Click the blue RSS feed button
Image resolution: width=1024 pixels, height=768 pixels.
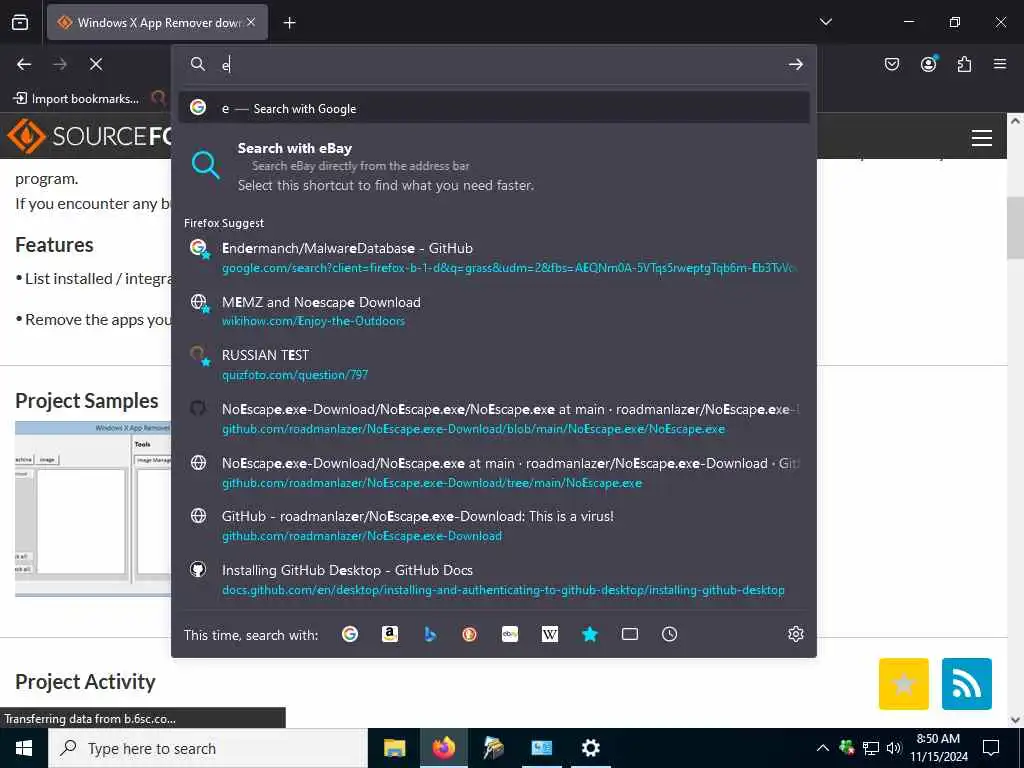[967, 684]
